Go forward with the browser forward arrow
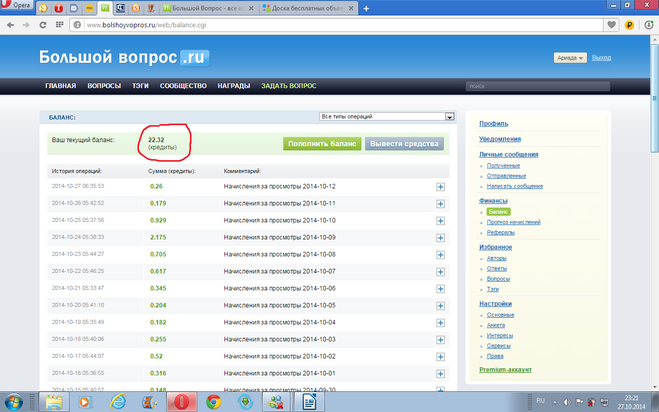Image resolution: width=659 pixels, height=412 pixels. coord(26,25)
